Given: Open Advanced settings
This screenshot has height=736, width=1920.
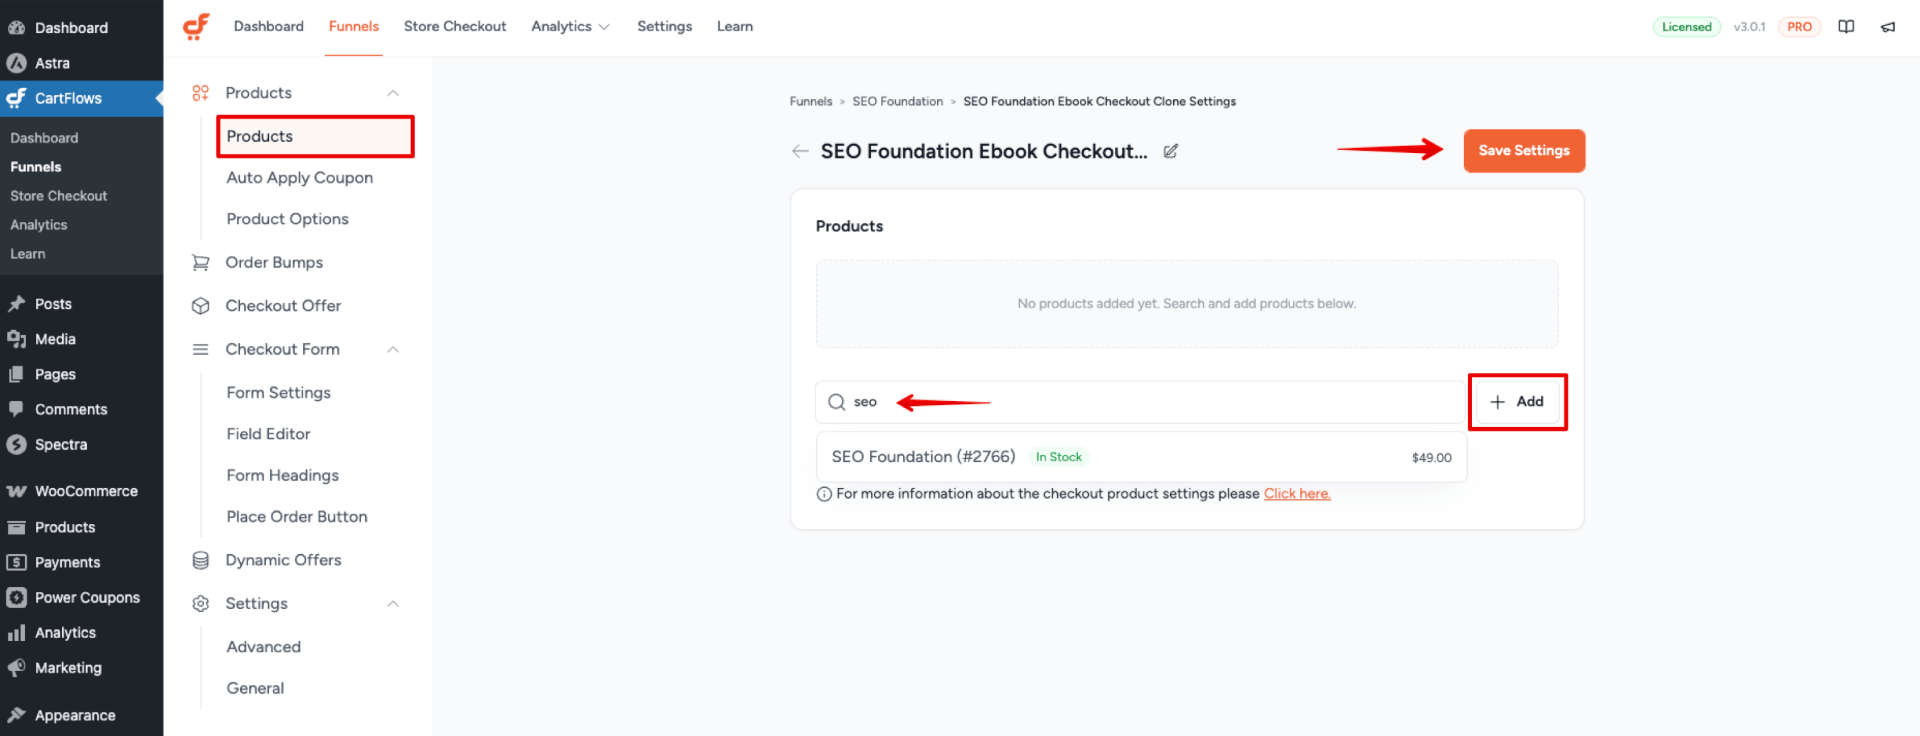Looking at the screenshot, I should 264,647.
